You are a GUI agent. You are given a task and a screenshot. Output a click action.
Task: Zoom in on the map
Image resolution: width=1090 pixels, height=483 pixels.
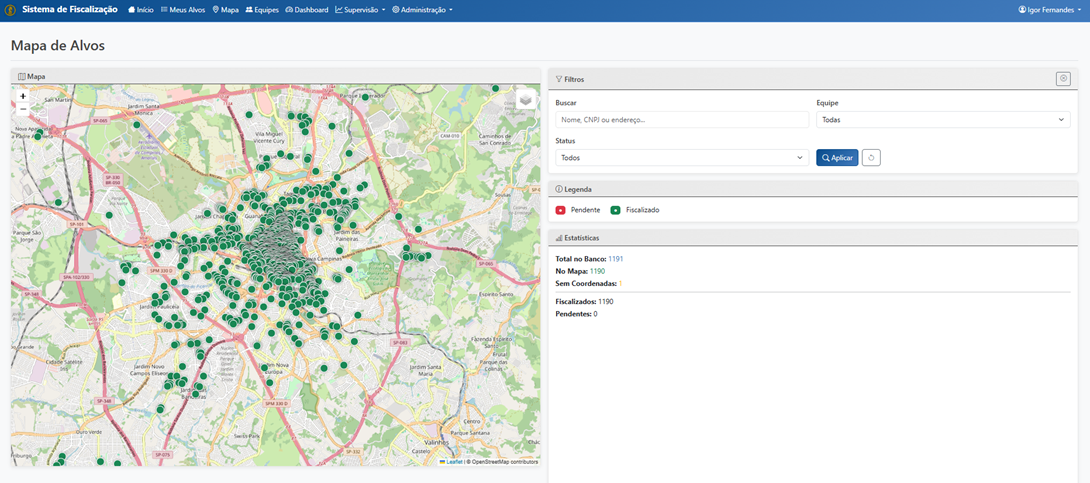coord(23,97)
